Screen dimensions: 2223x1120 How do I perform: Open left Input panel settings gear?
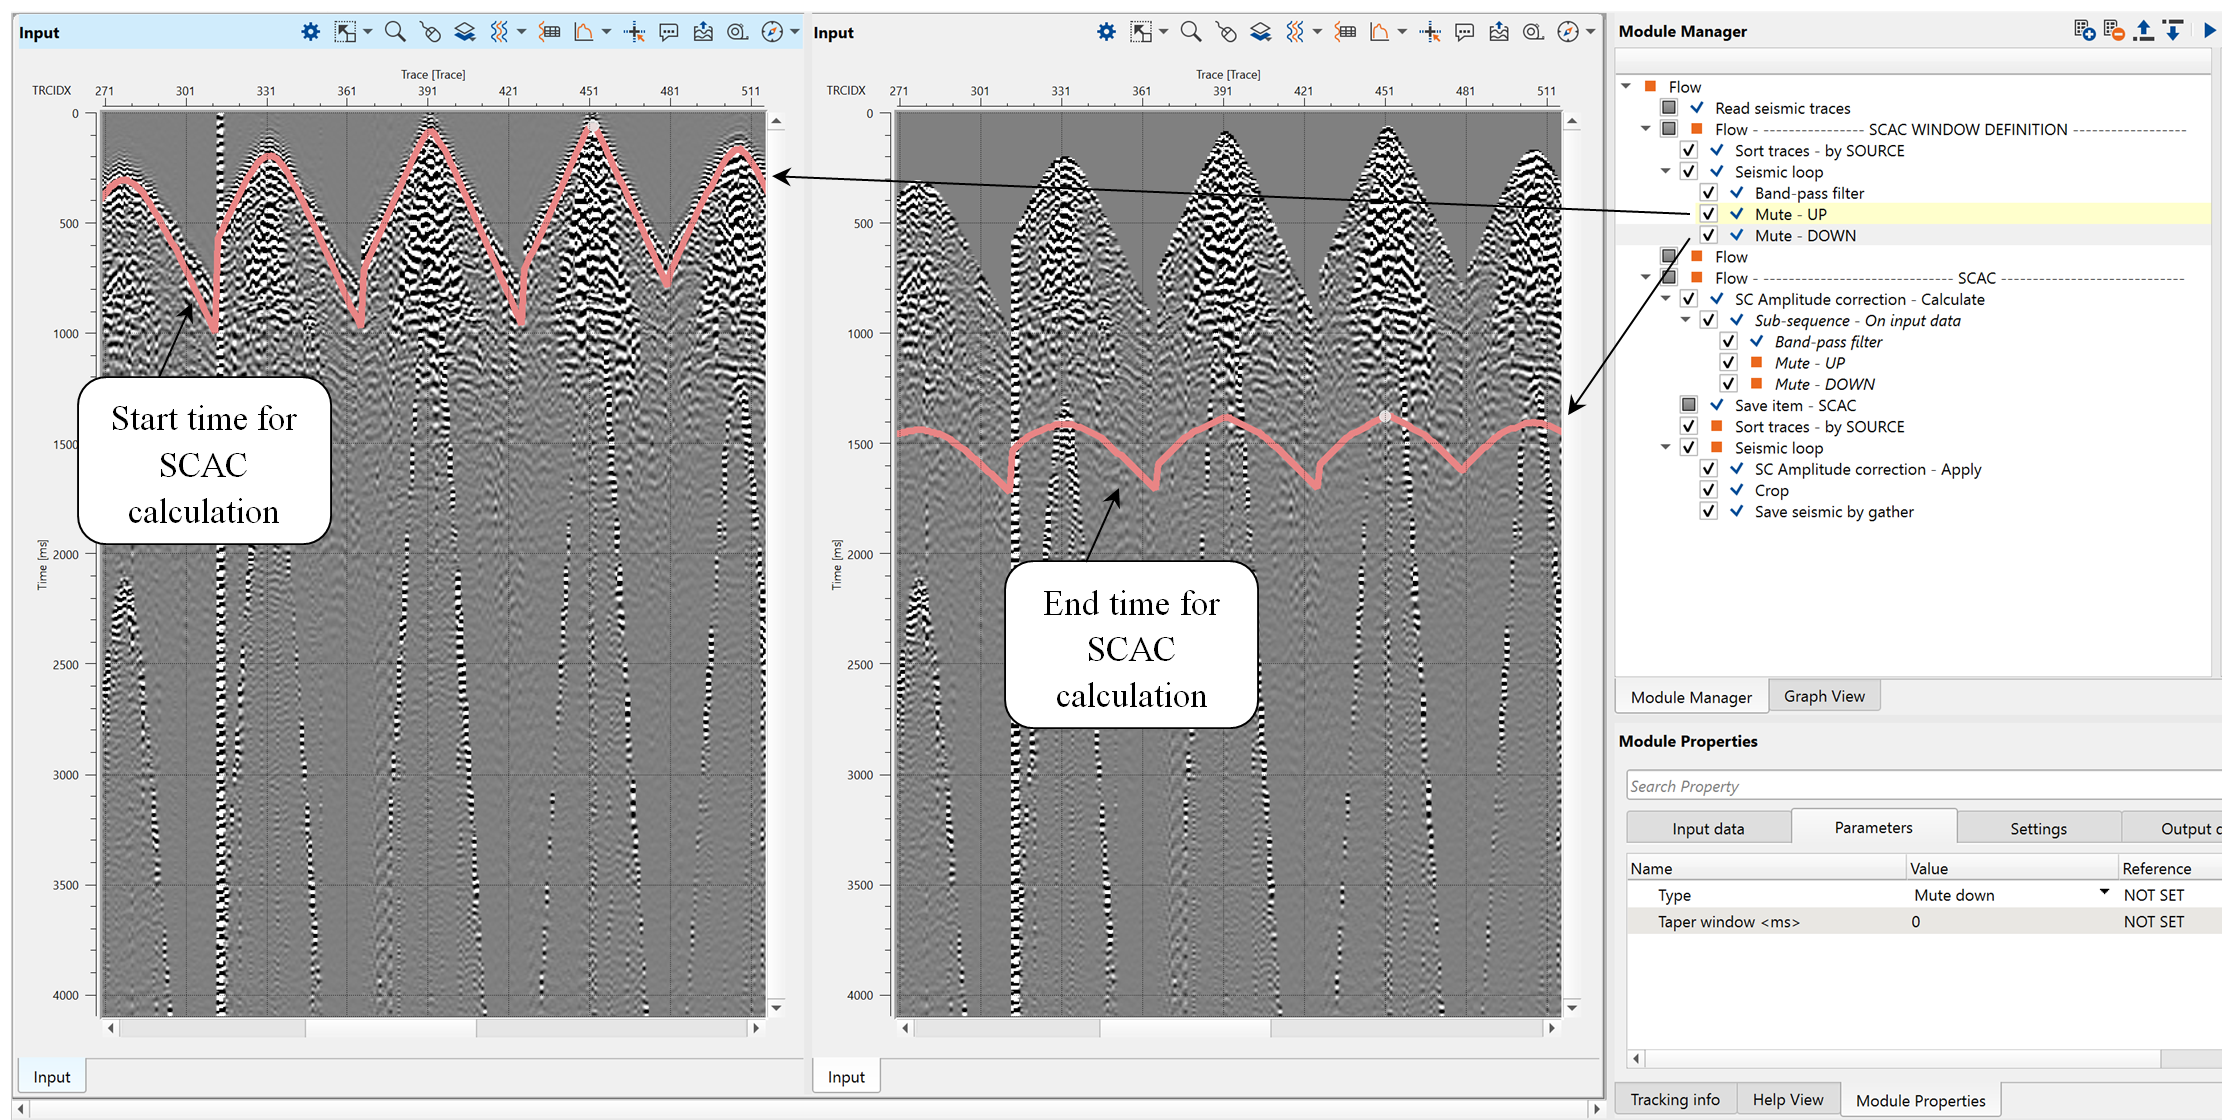pyautogui.click(x=311, y=32)
